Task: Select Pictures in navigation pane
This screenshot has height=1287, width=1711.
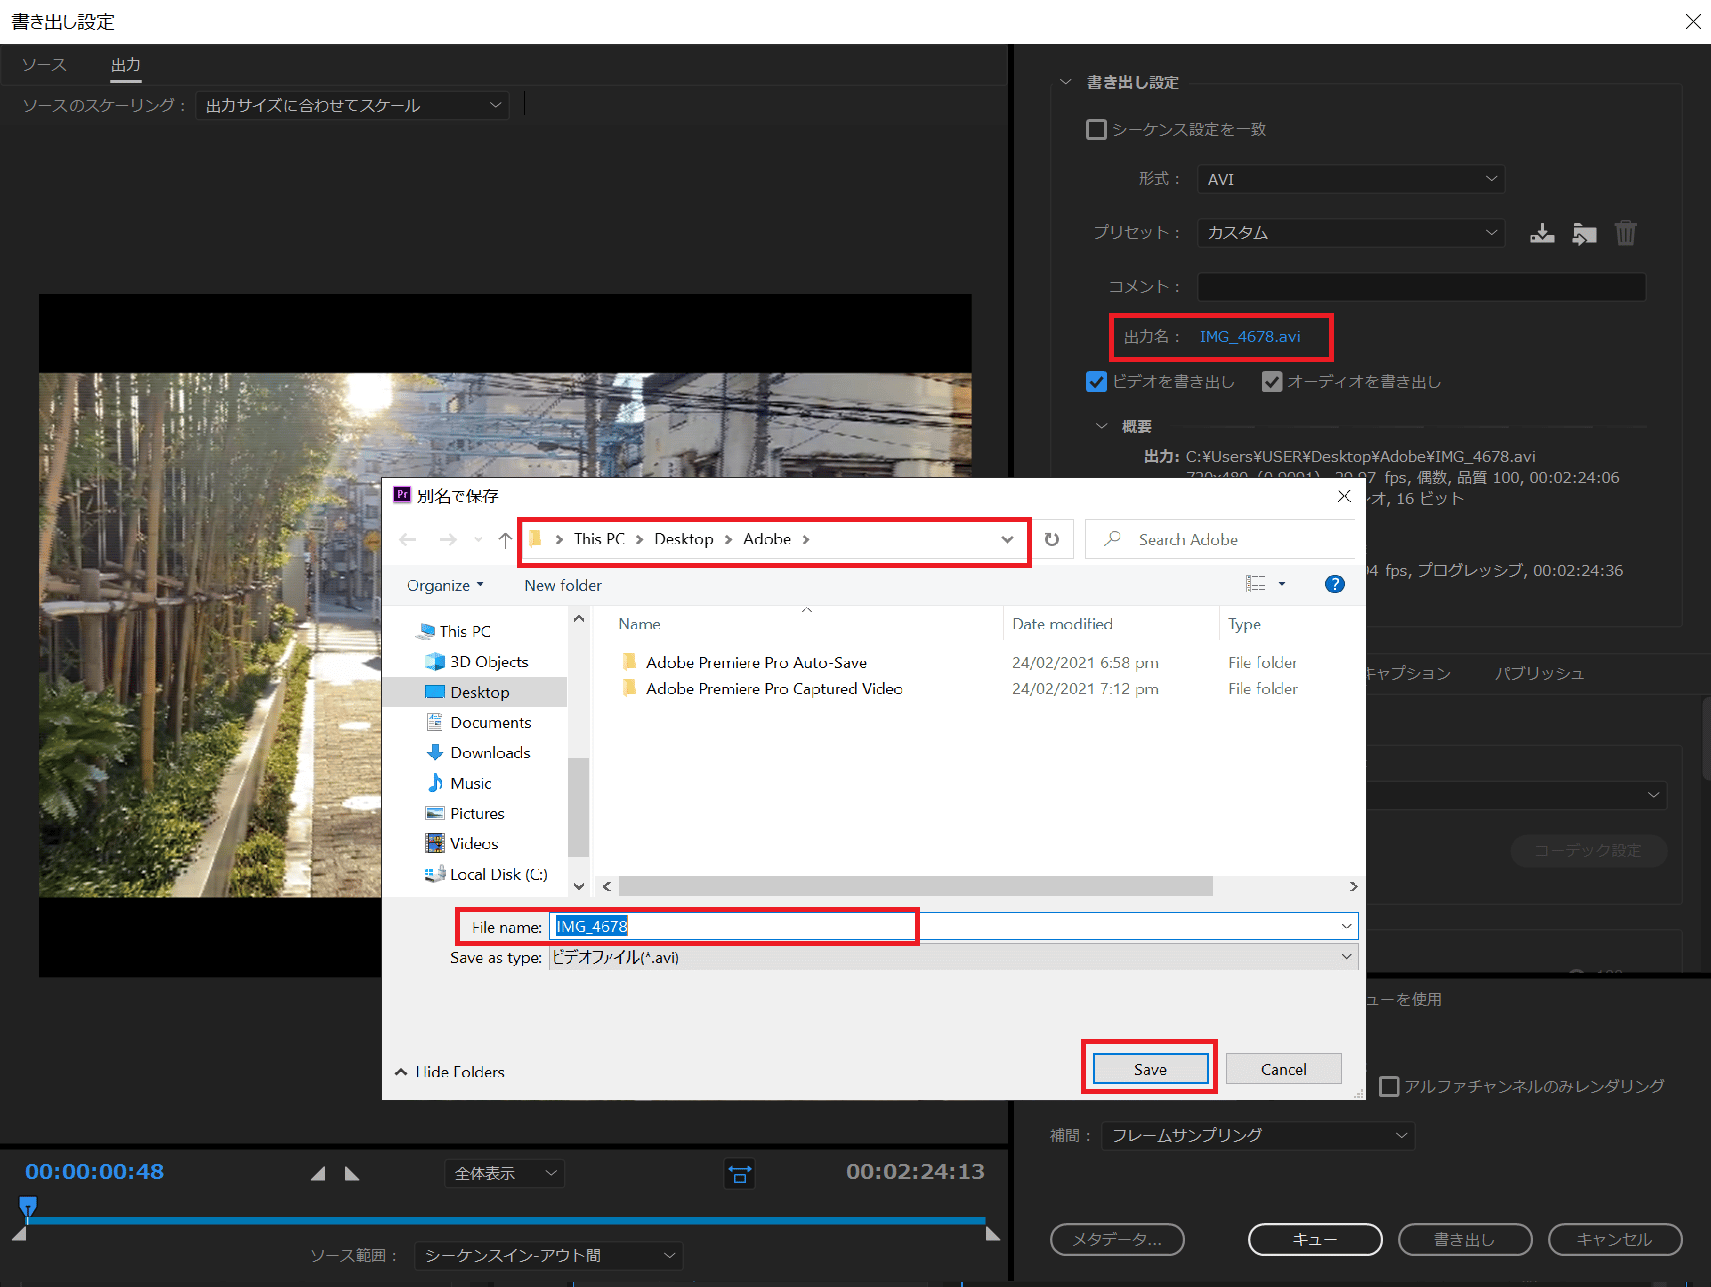Action: pyautogui.click(x=465, y=813)
